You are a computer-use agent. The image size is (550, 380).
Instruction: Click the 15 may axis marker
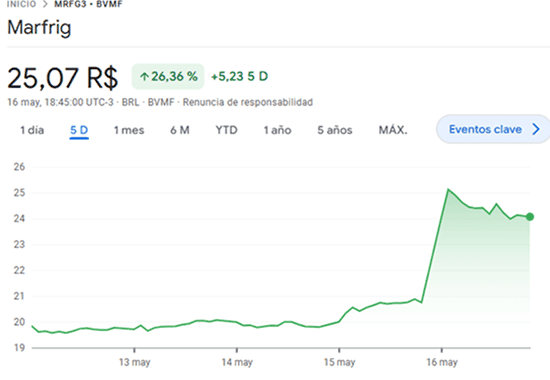(339, 362)
